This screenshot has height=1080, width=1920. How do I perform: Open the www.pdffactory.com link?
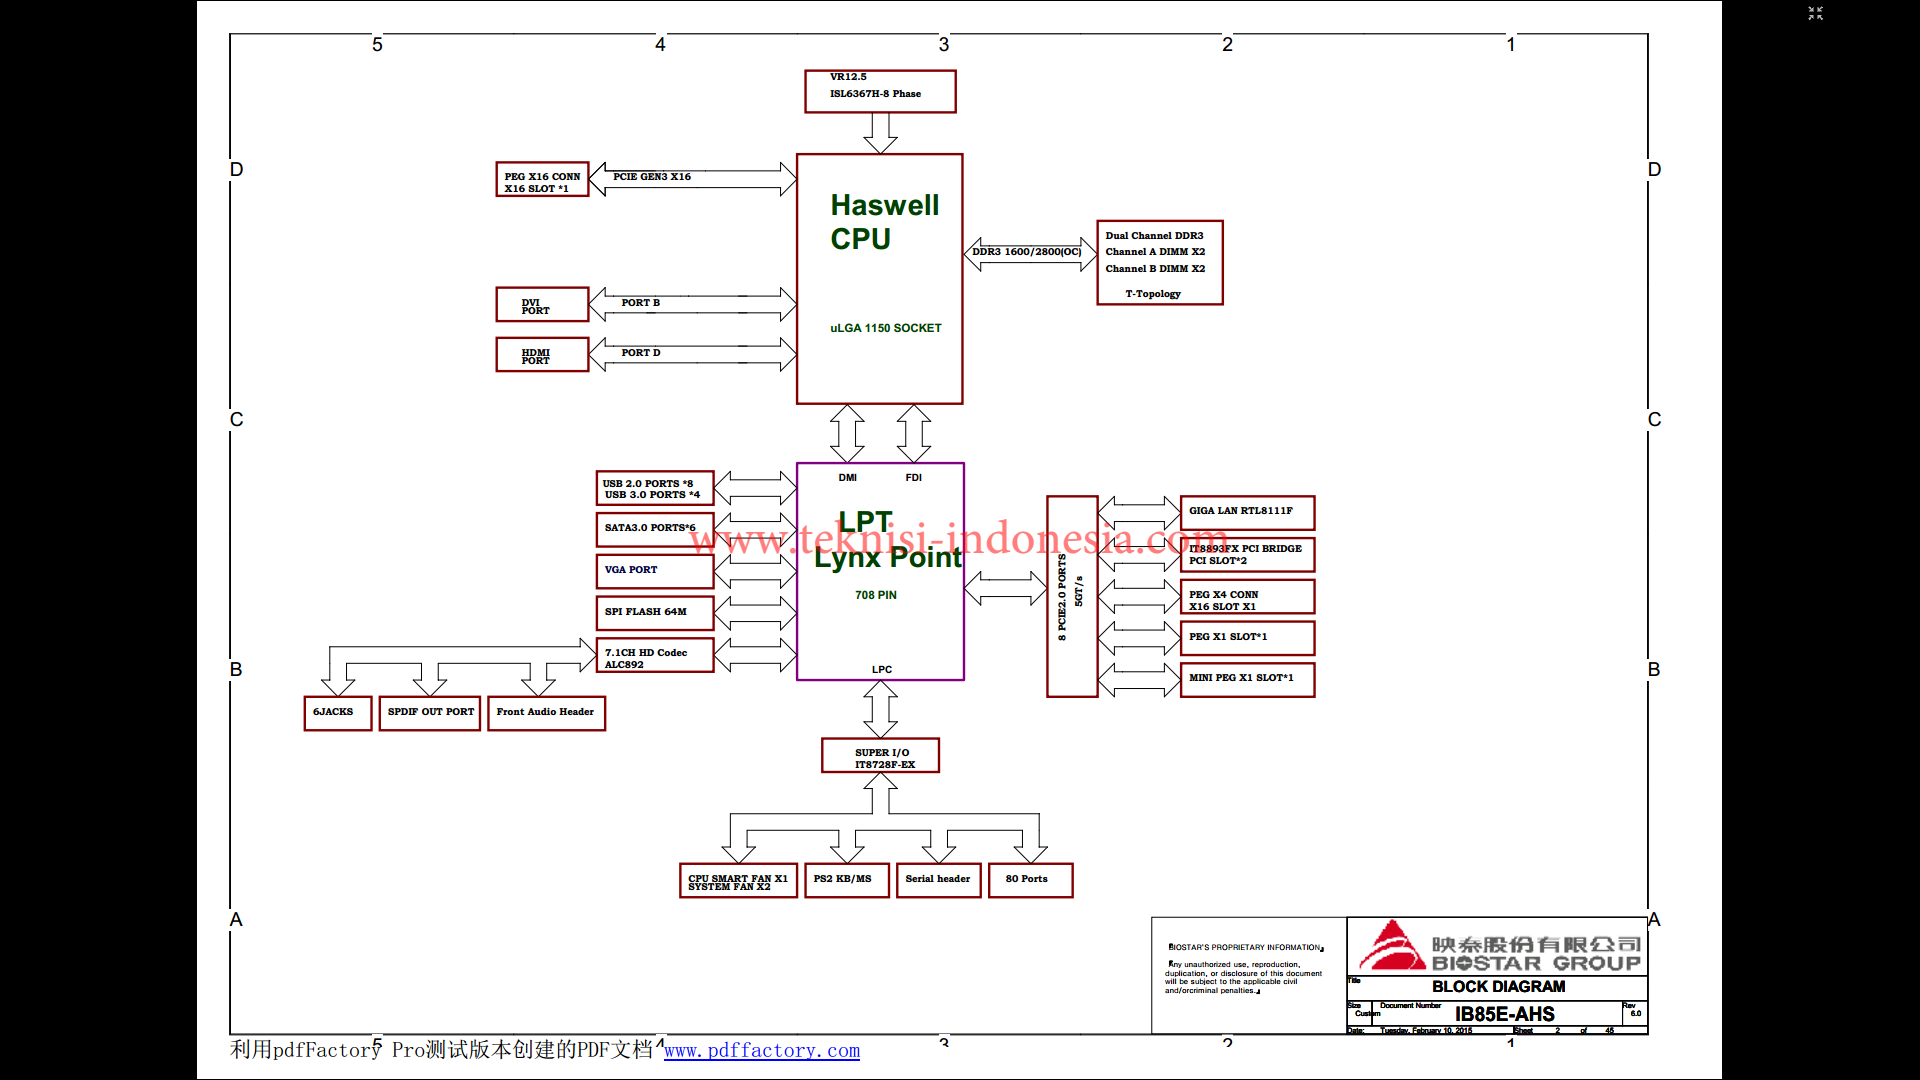pos(761,1050)
